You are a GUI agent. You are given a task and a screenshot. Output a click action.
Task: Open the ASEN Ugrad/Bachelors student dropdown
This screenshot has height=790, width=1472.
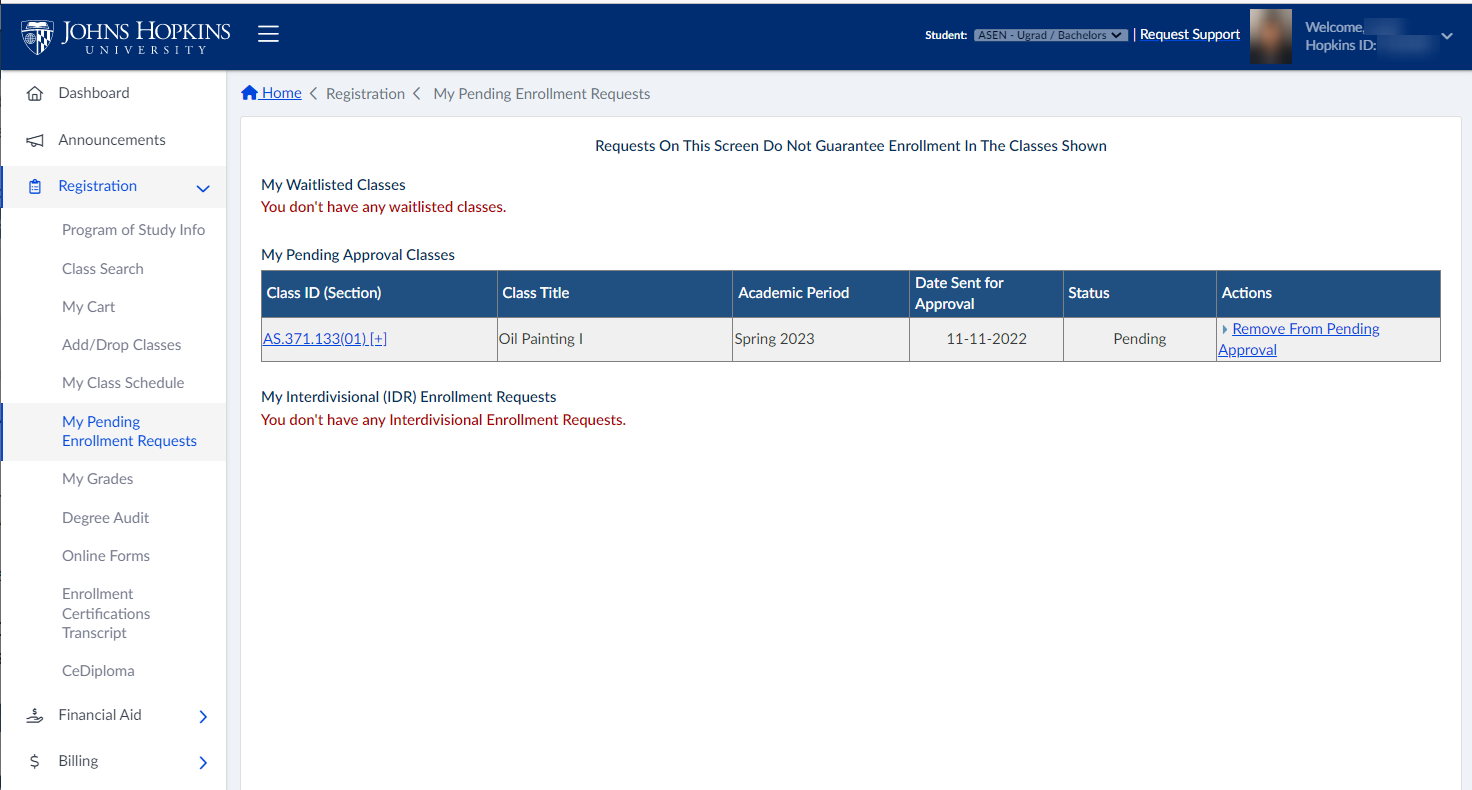click(x=1050, y=35)
